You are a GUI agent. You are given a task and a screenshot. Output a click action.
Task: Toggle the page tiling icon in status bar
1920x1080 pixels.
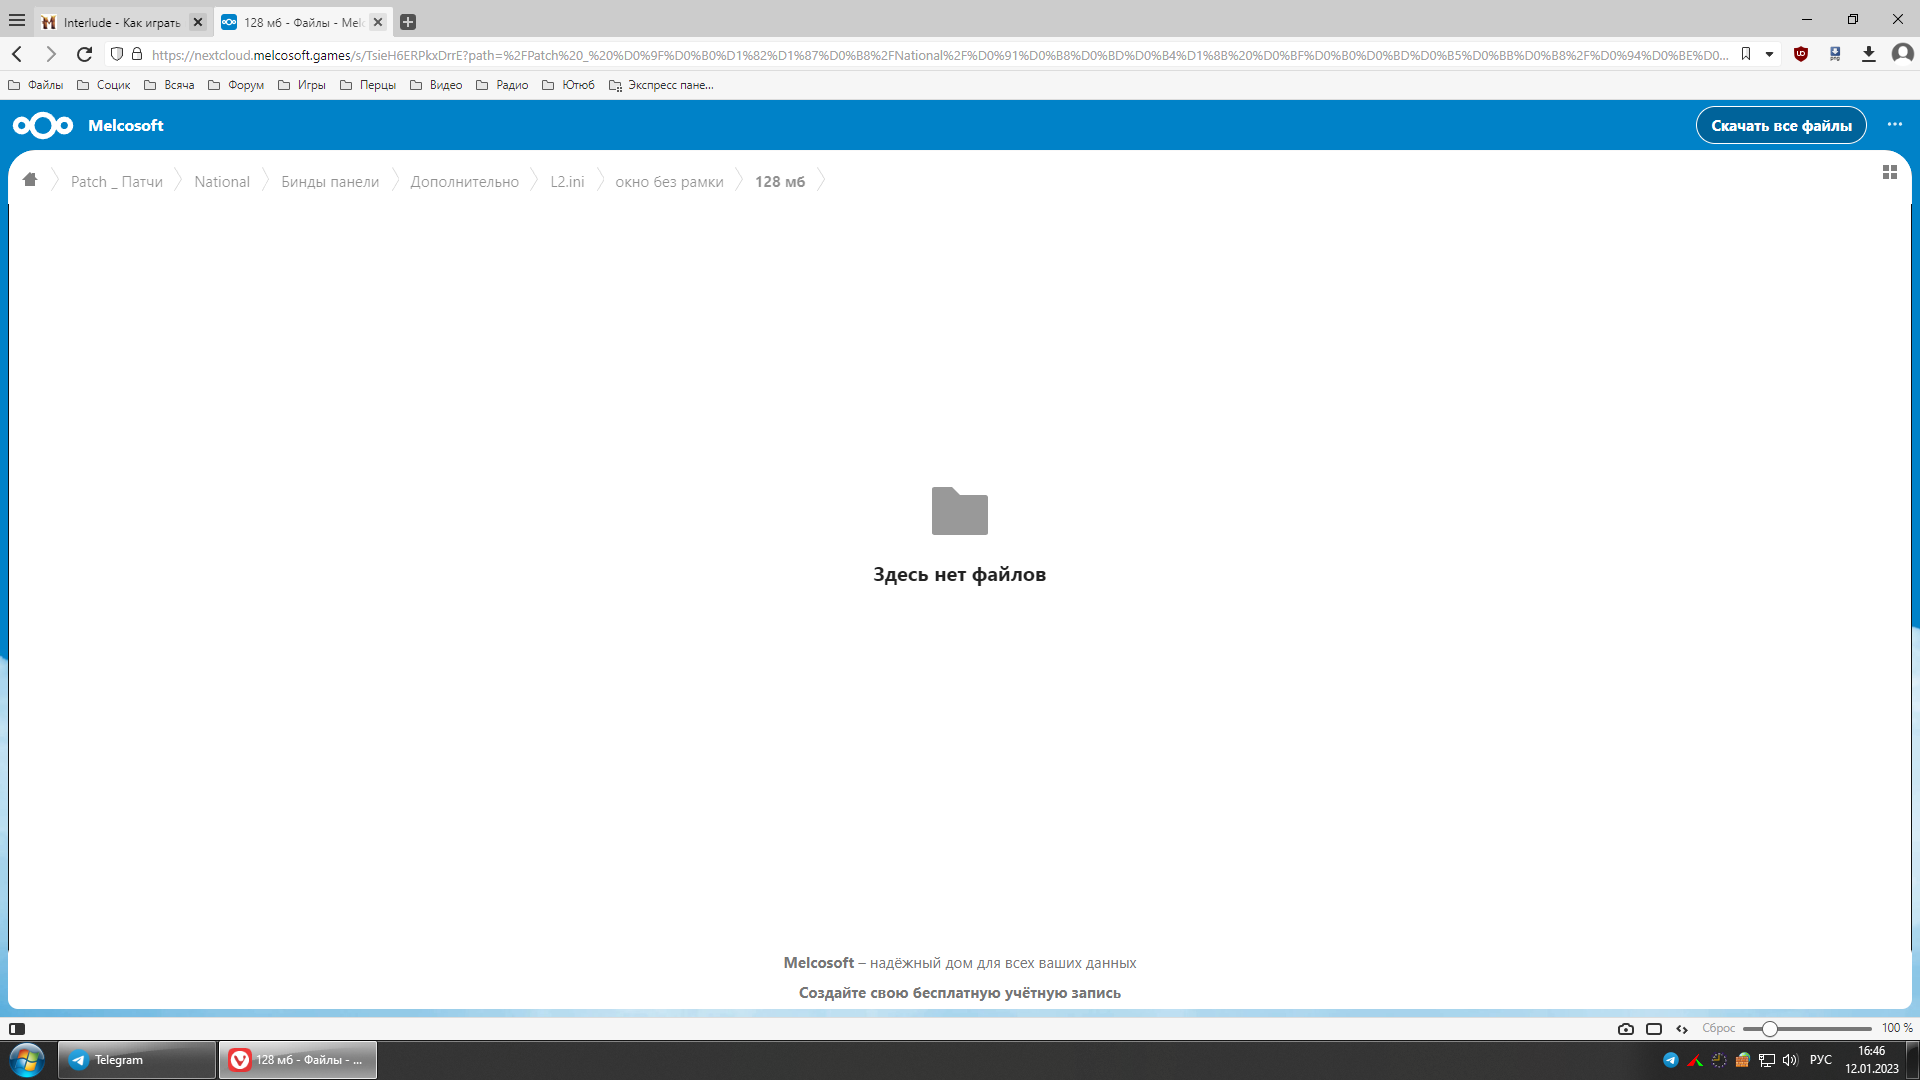(1654, 1028)
